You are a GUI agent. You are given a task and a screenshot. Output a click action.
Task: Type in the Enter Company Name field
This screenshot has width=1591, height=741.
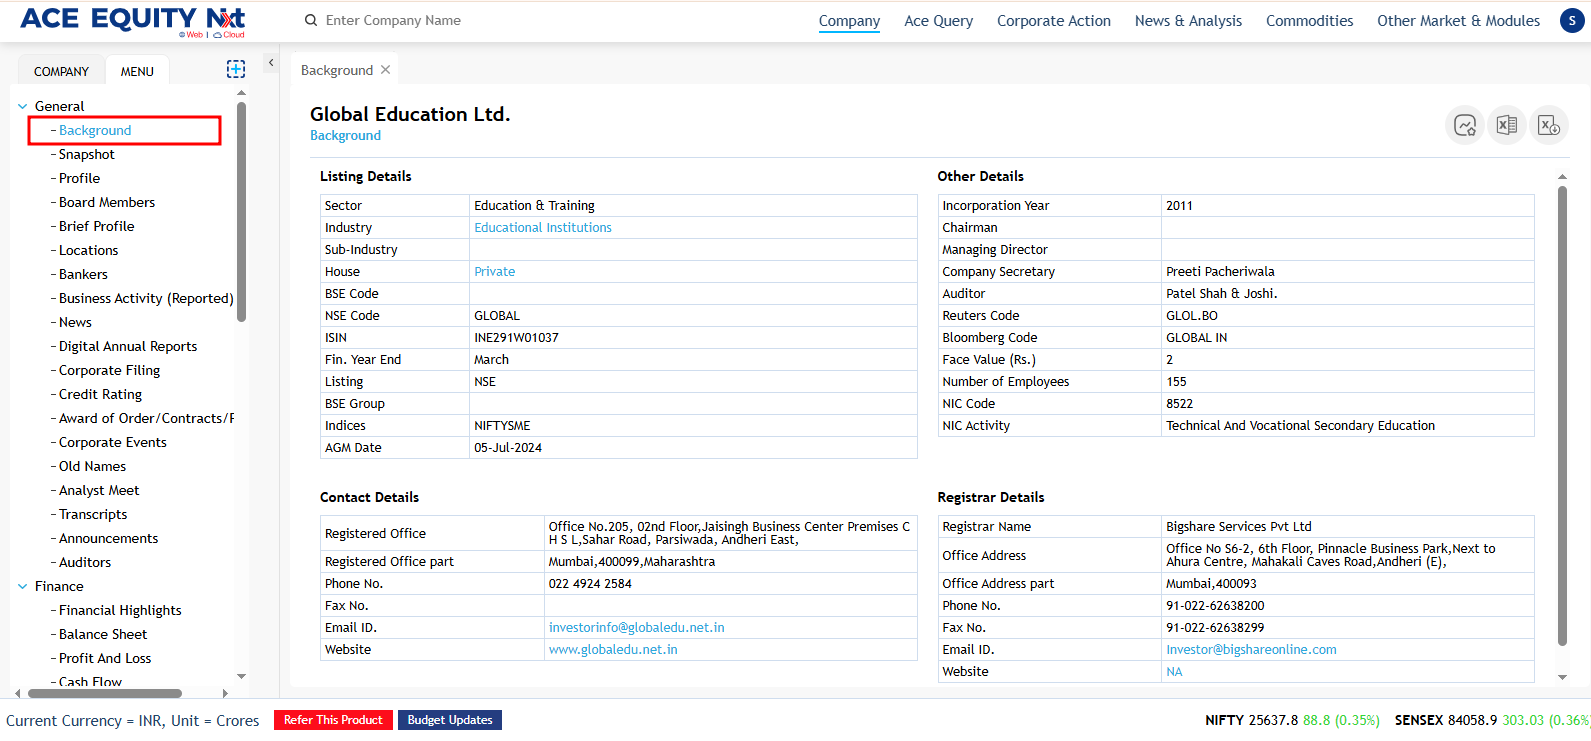tap(450, 20)
